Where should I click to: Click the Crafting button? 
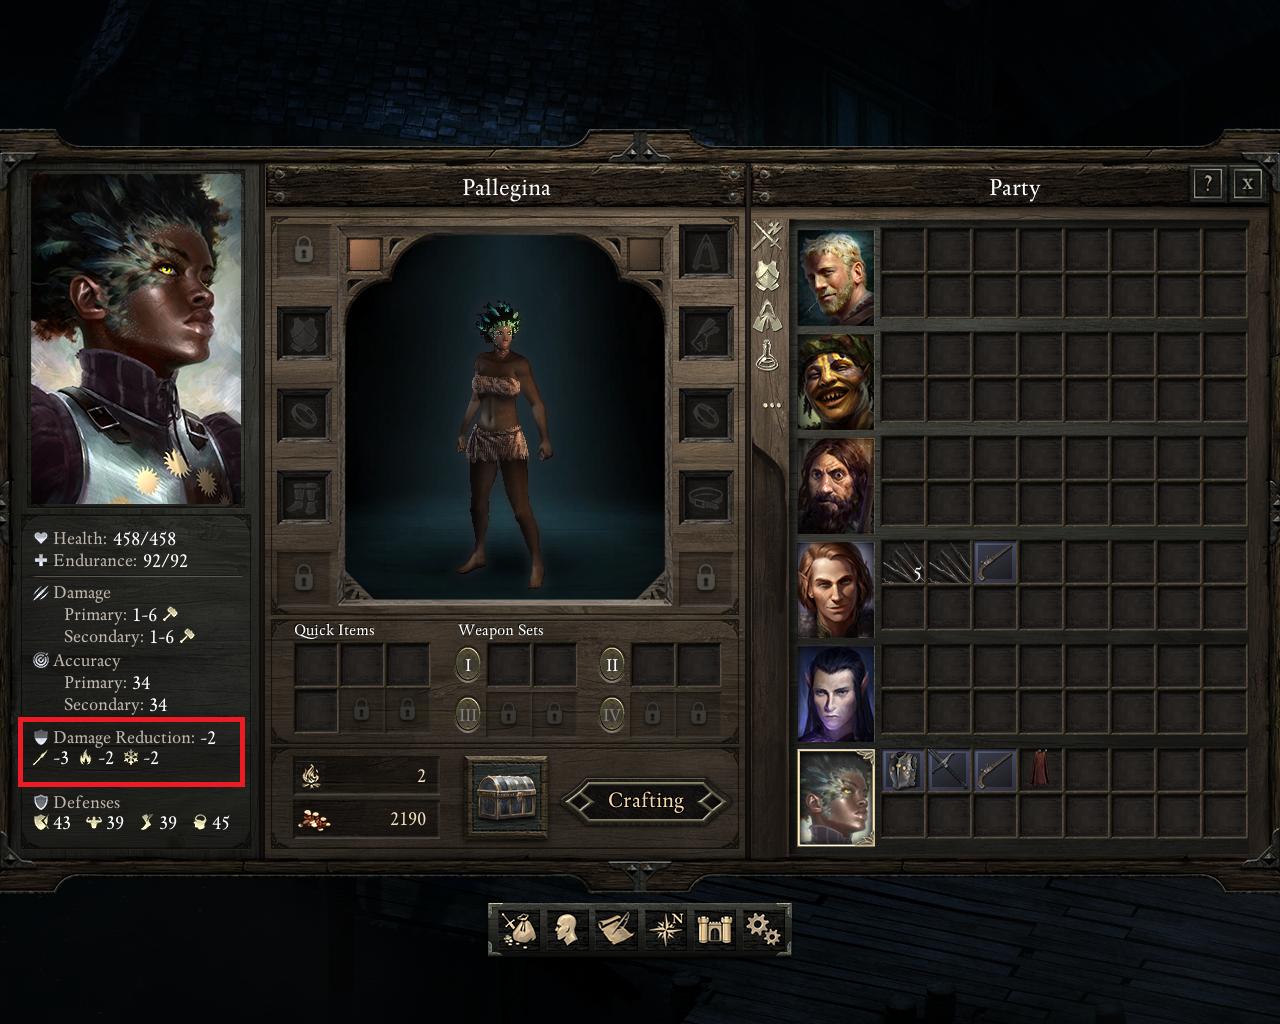point(645,800)
